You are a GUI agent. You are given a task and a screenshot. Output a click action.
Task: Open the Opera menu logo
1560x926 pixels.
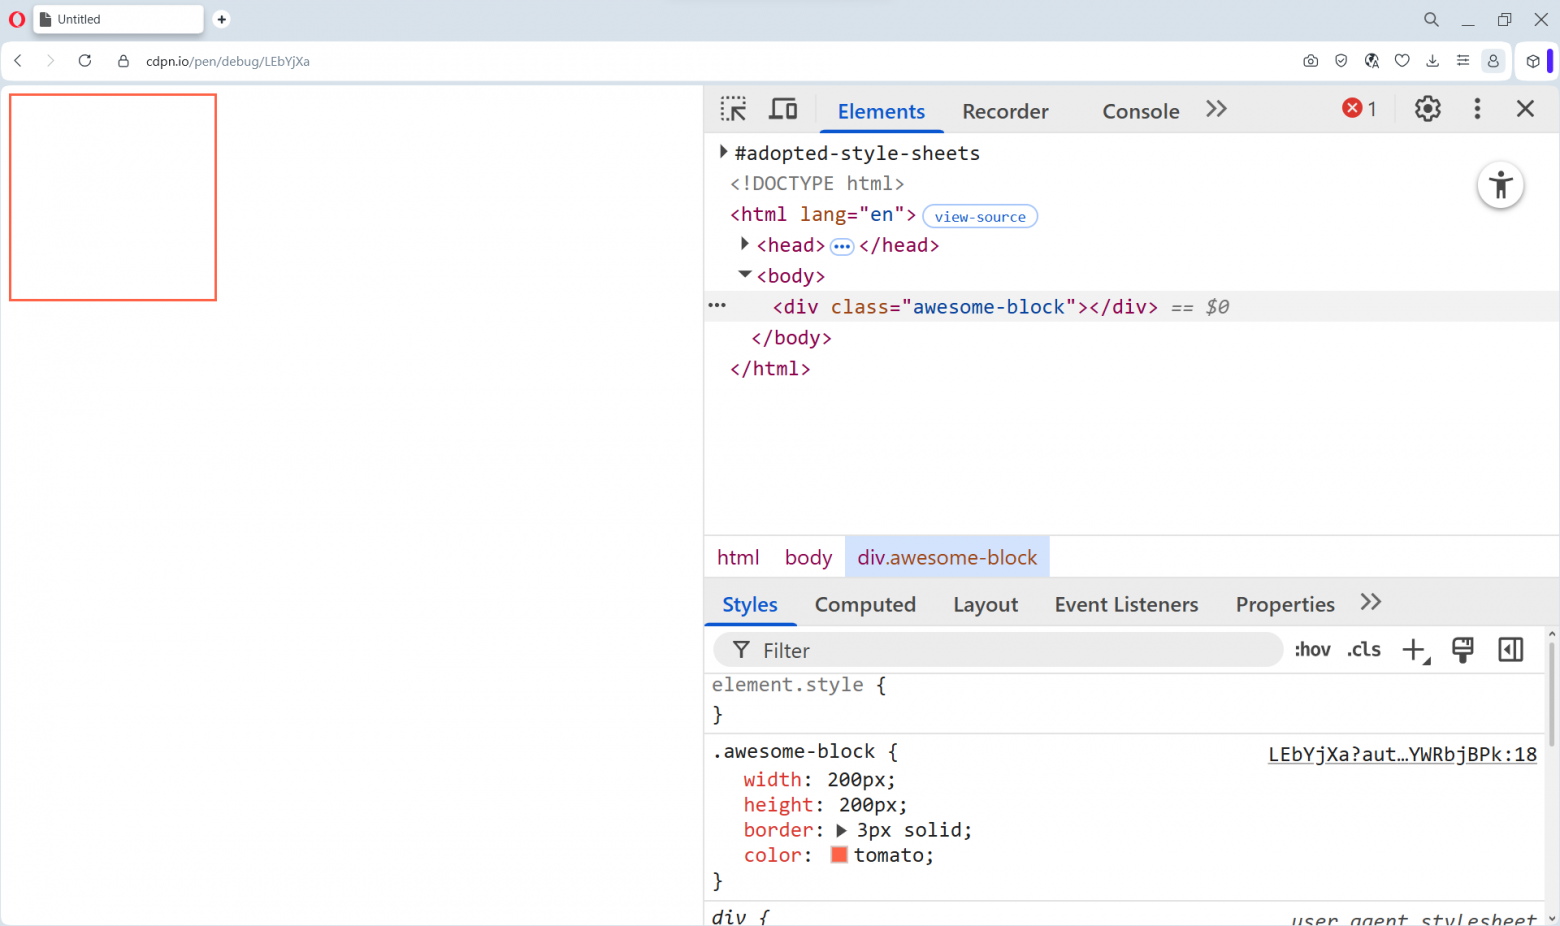click(x=17, y=19)
